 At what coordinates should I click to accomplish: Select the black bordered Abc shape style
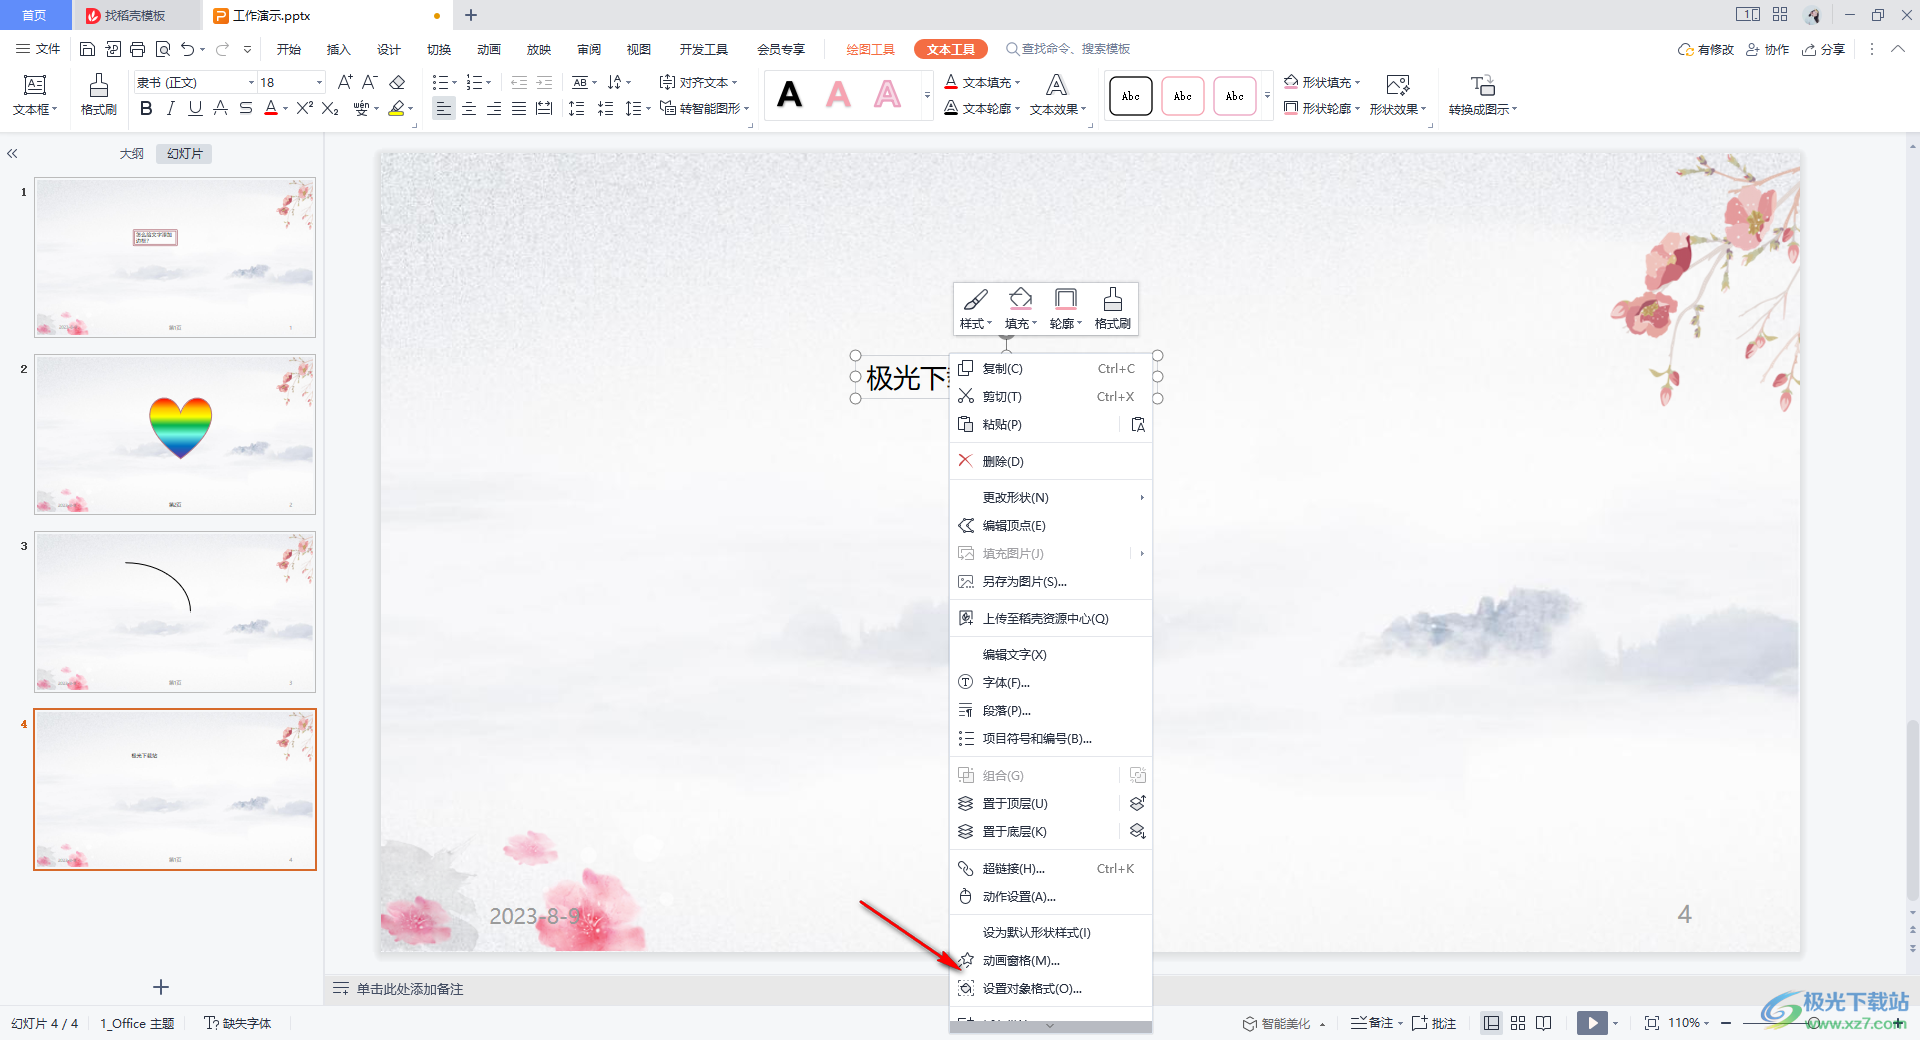[x=1131, y=96]
